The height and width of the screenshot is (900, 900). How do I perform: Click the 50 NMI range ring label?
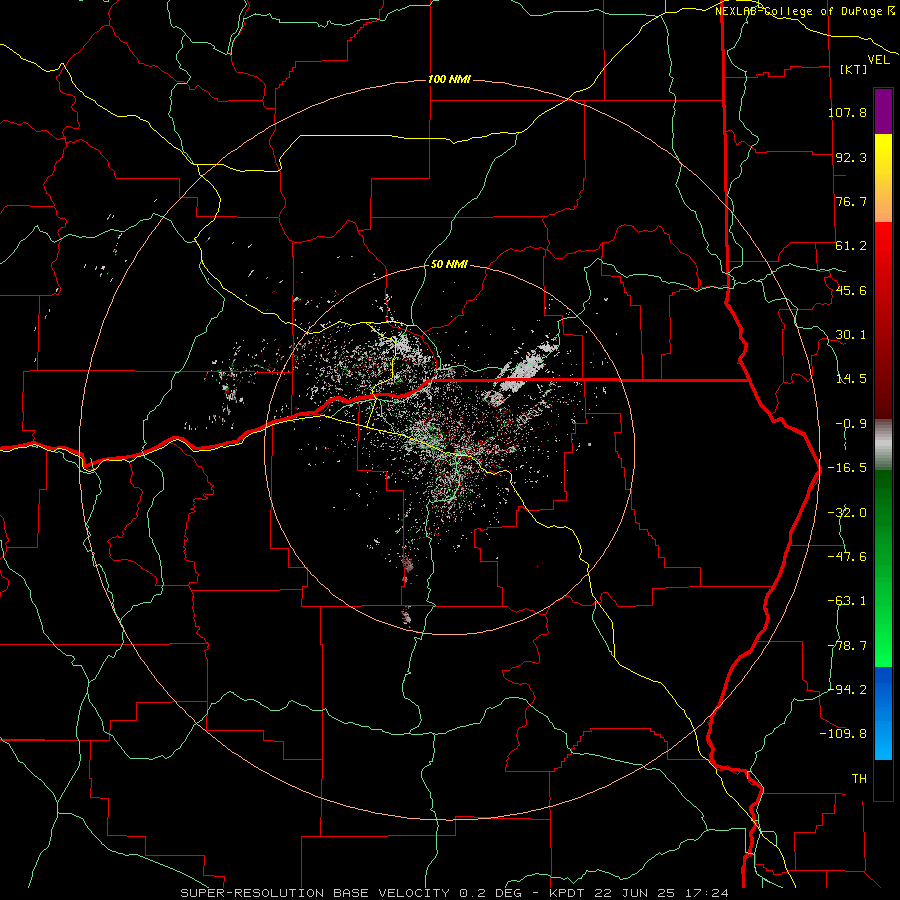click(x=449, y=265)
